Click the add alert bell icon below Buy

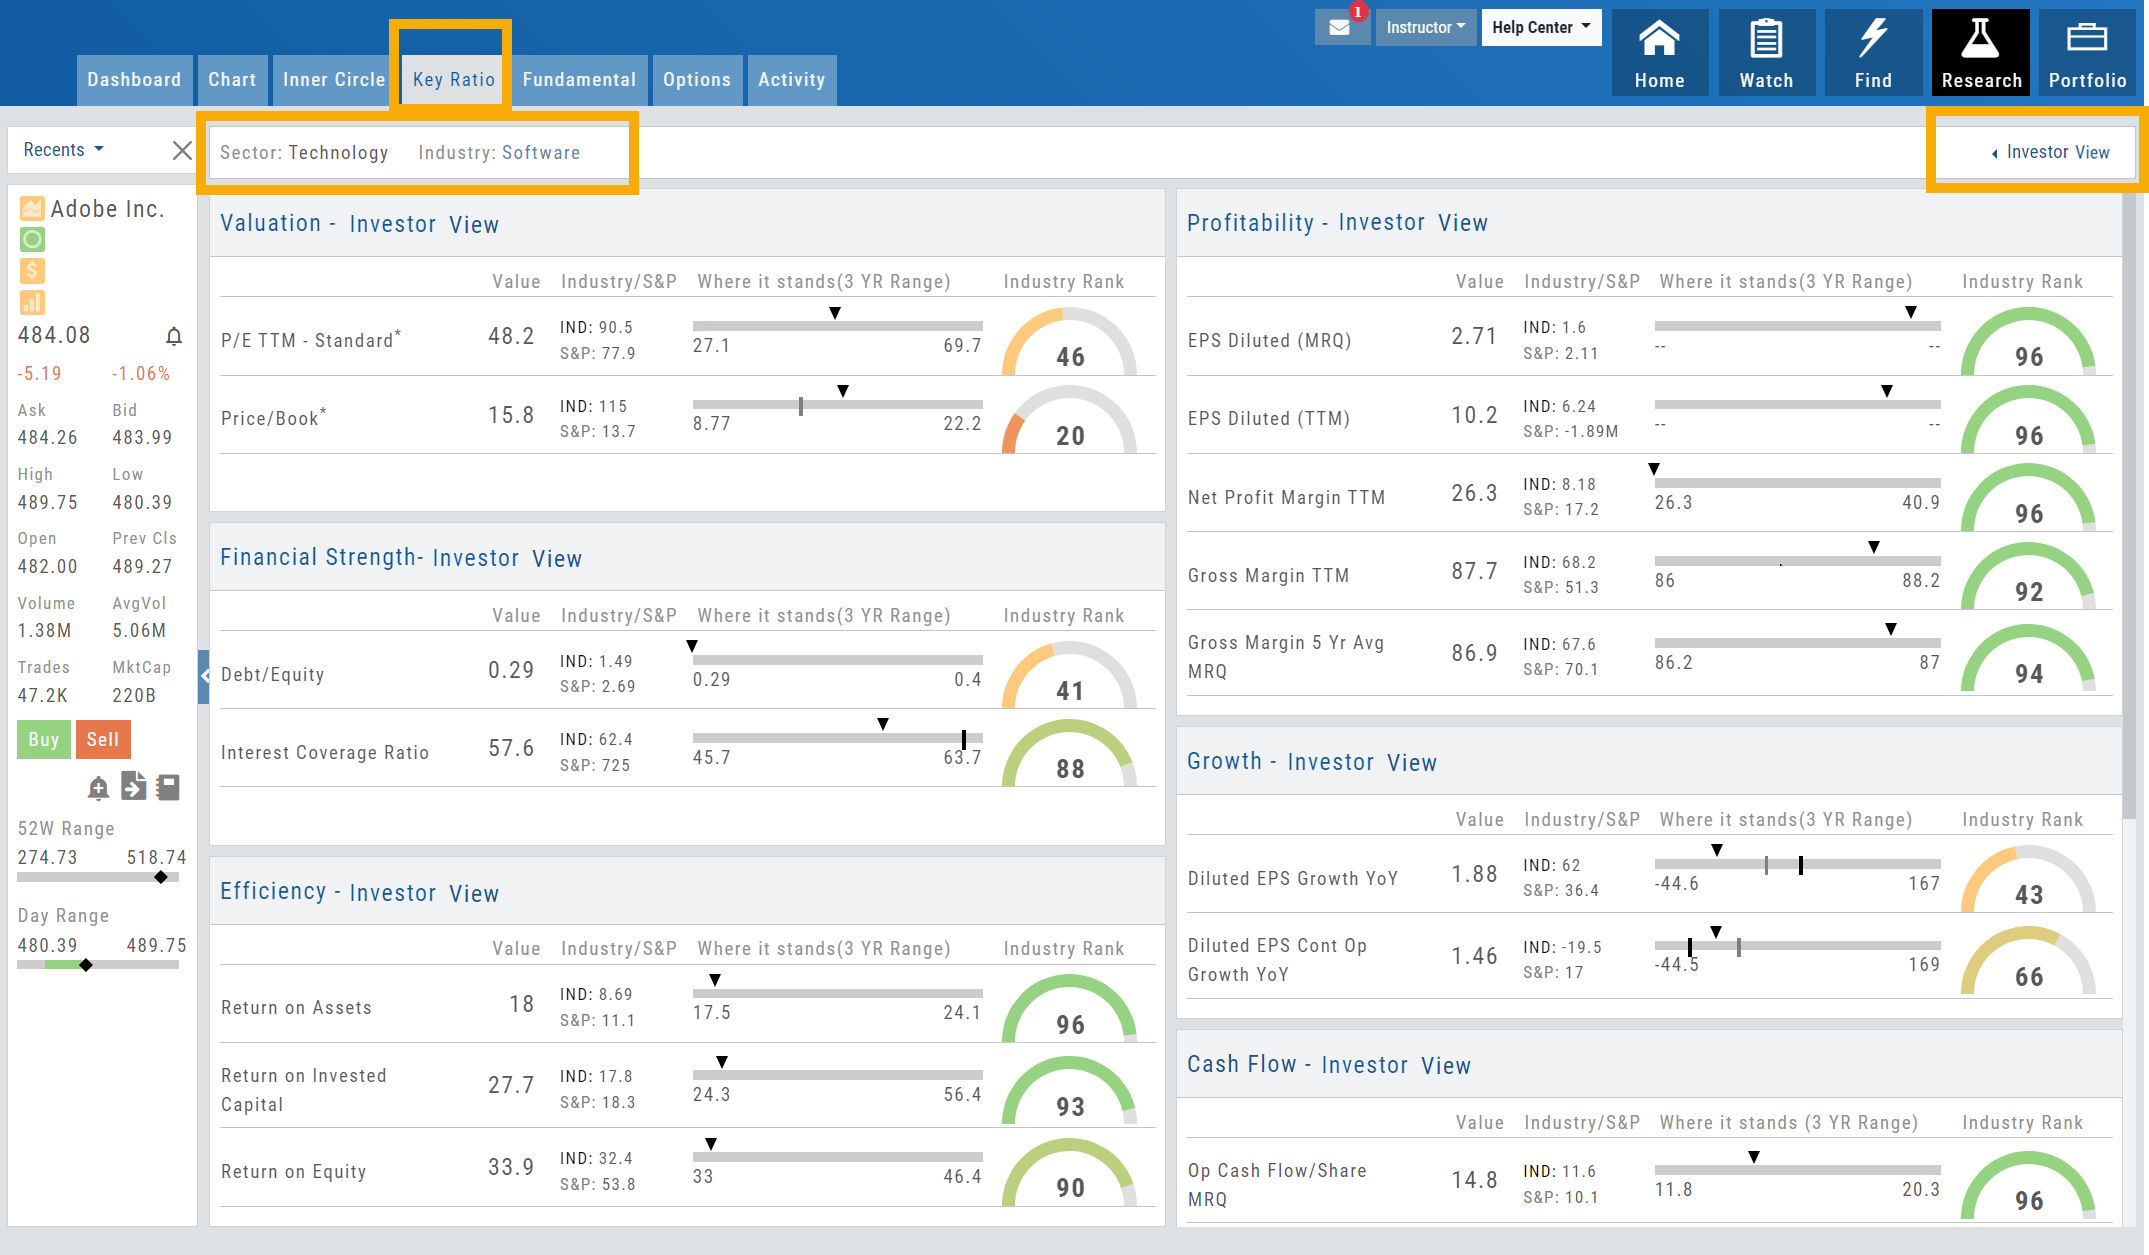click(x=98, y=788)
